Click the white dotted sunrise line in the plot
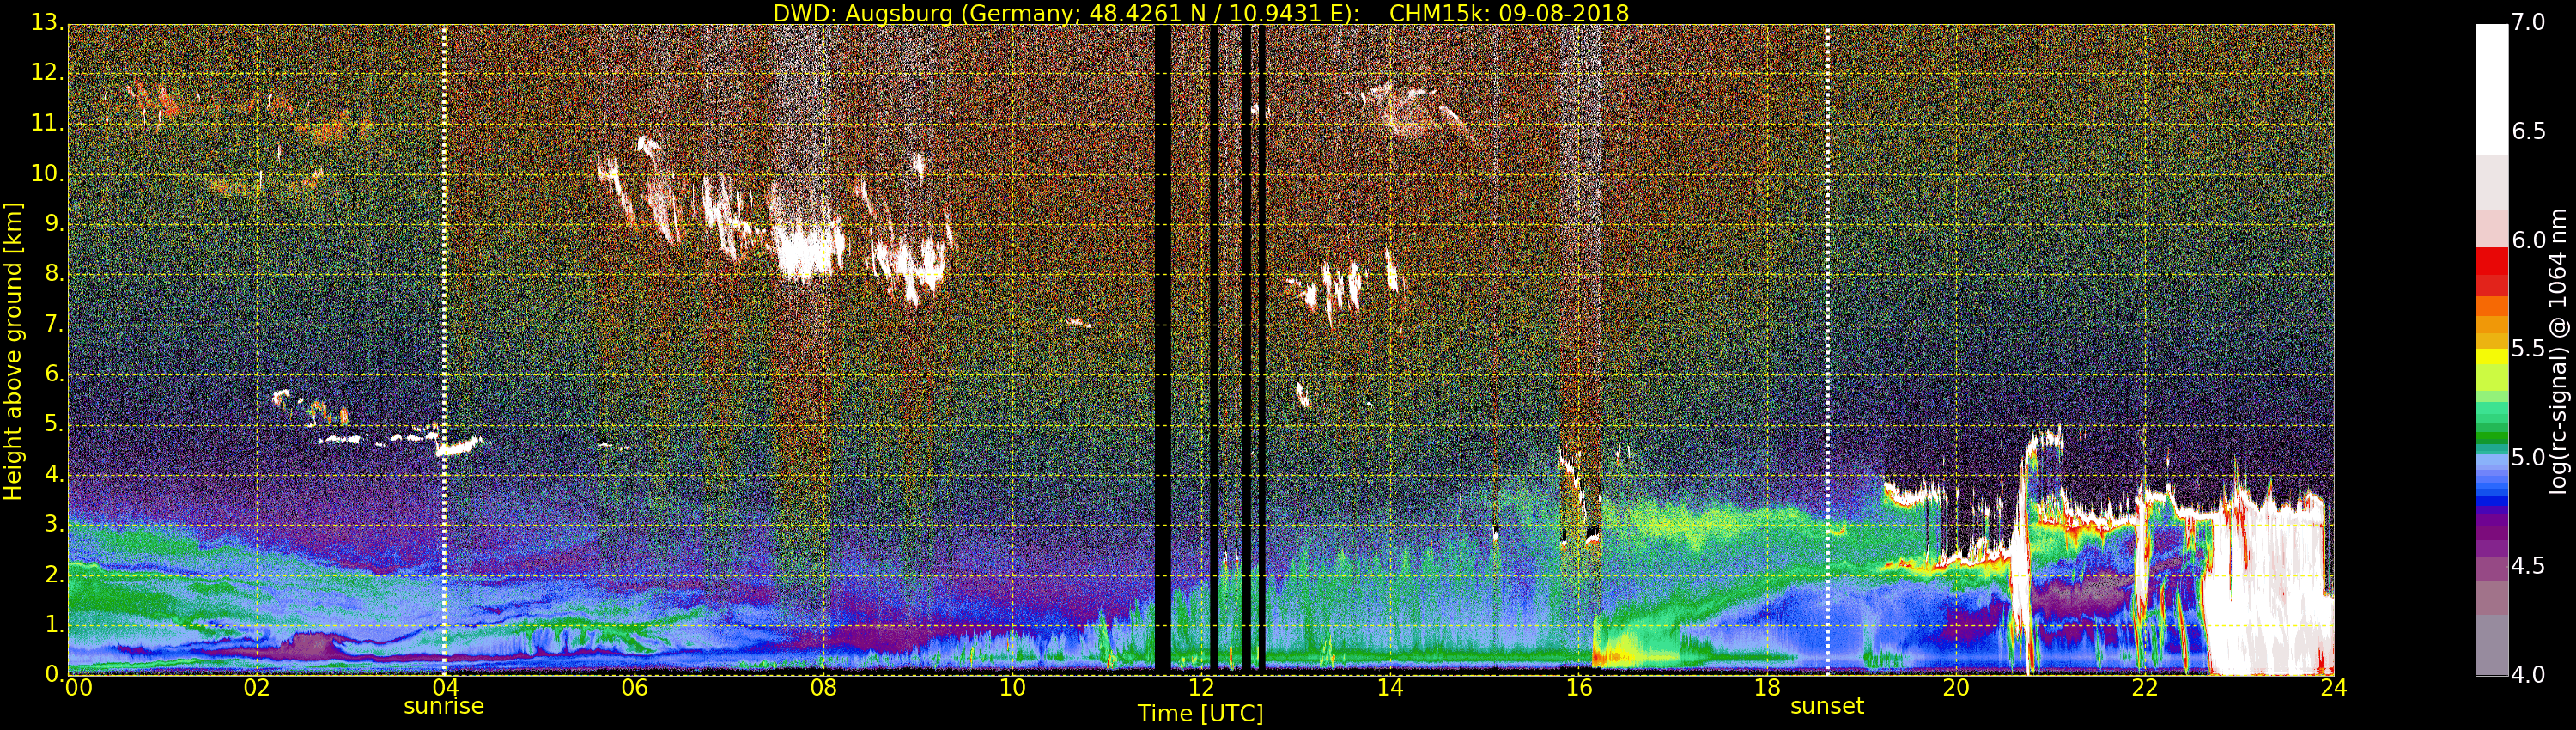The width and height of the screenshot is (2576, 730). tap(444, 350)
